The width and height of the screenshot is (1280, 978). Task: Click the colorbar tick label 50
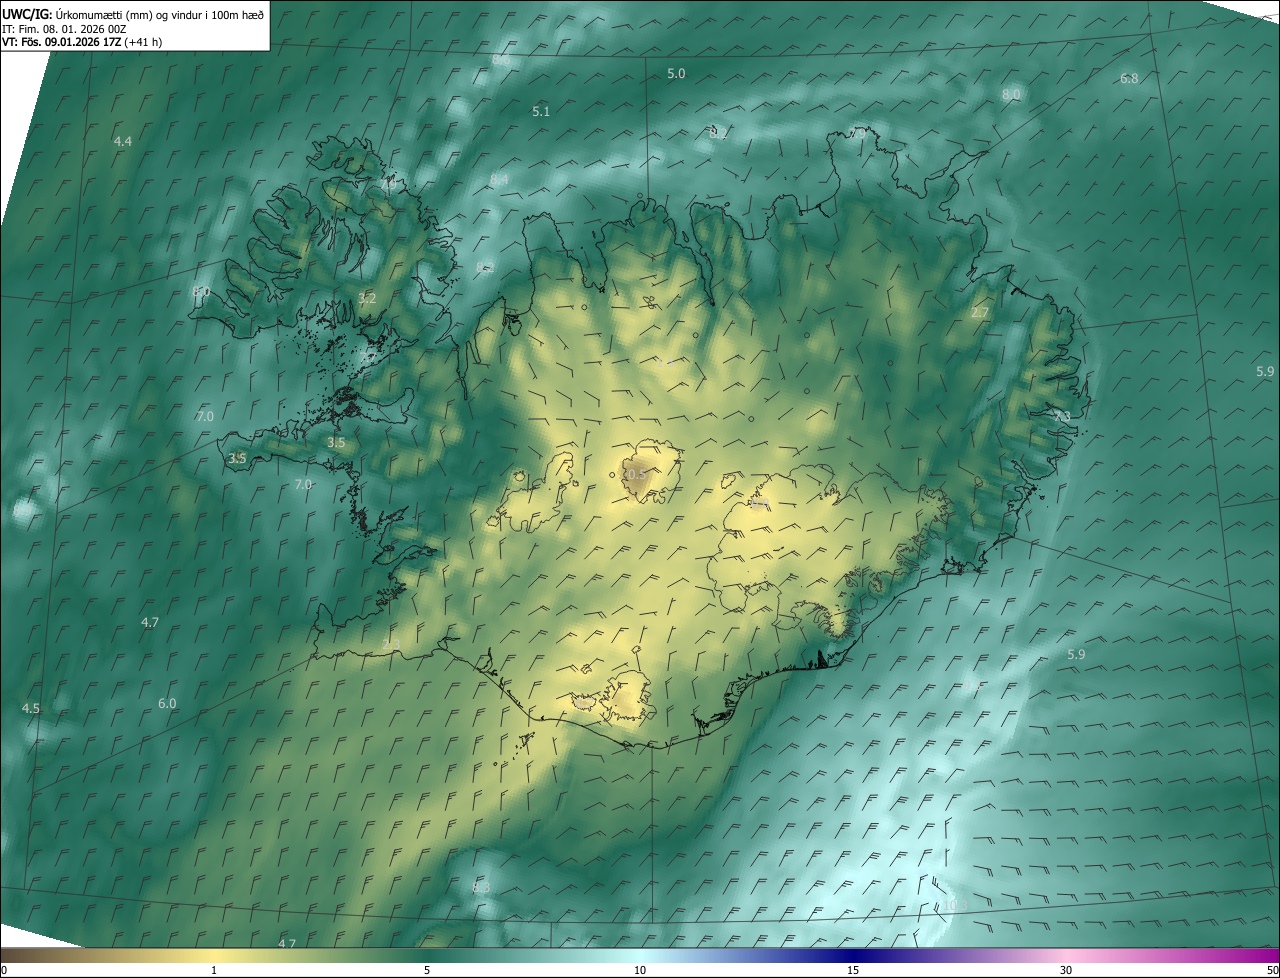click(1272, 970)
